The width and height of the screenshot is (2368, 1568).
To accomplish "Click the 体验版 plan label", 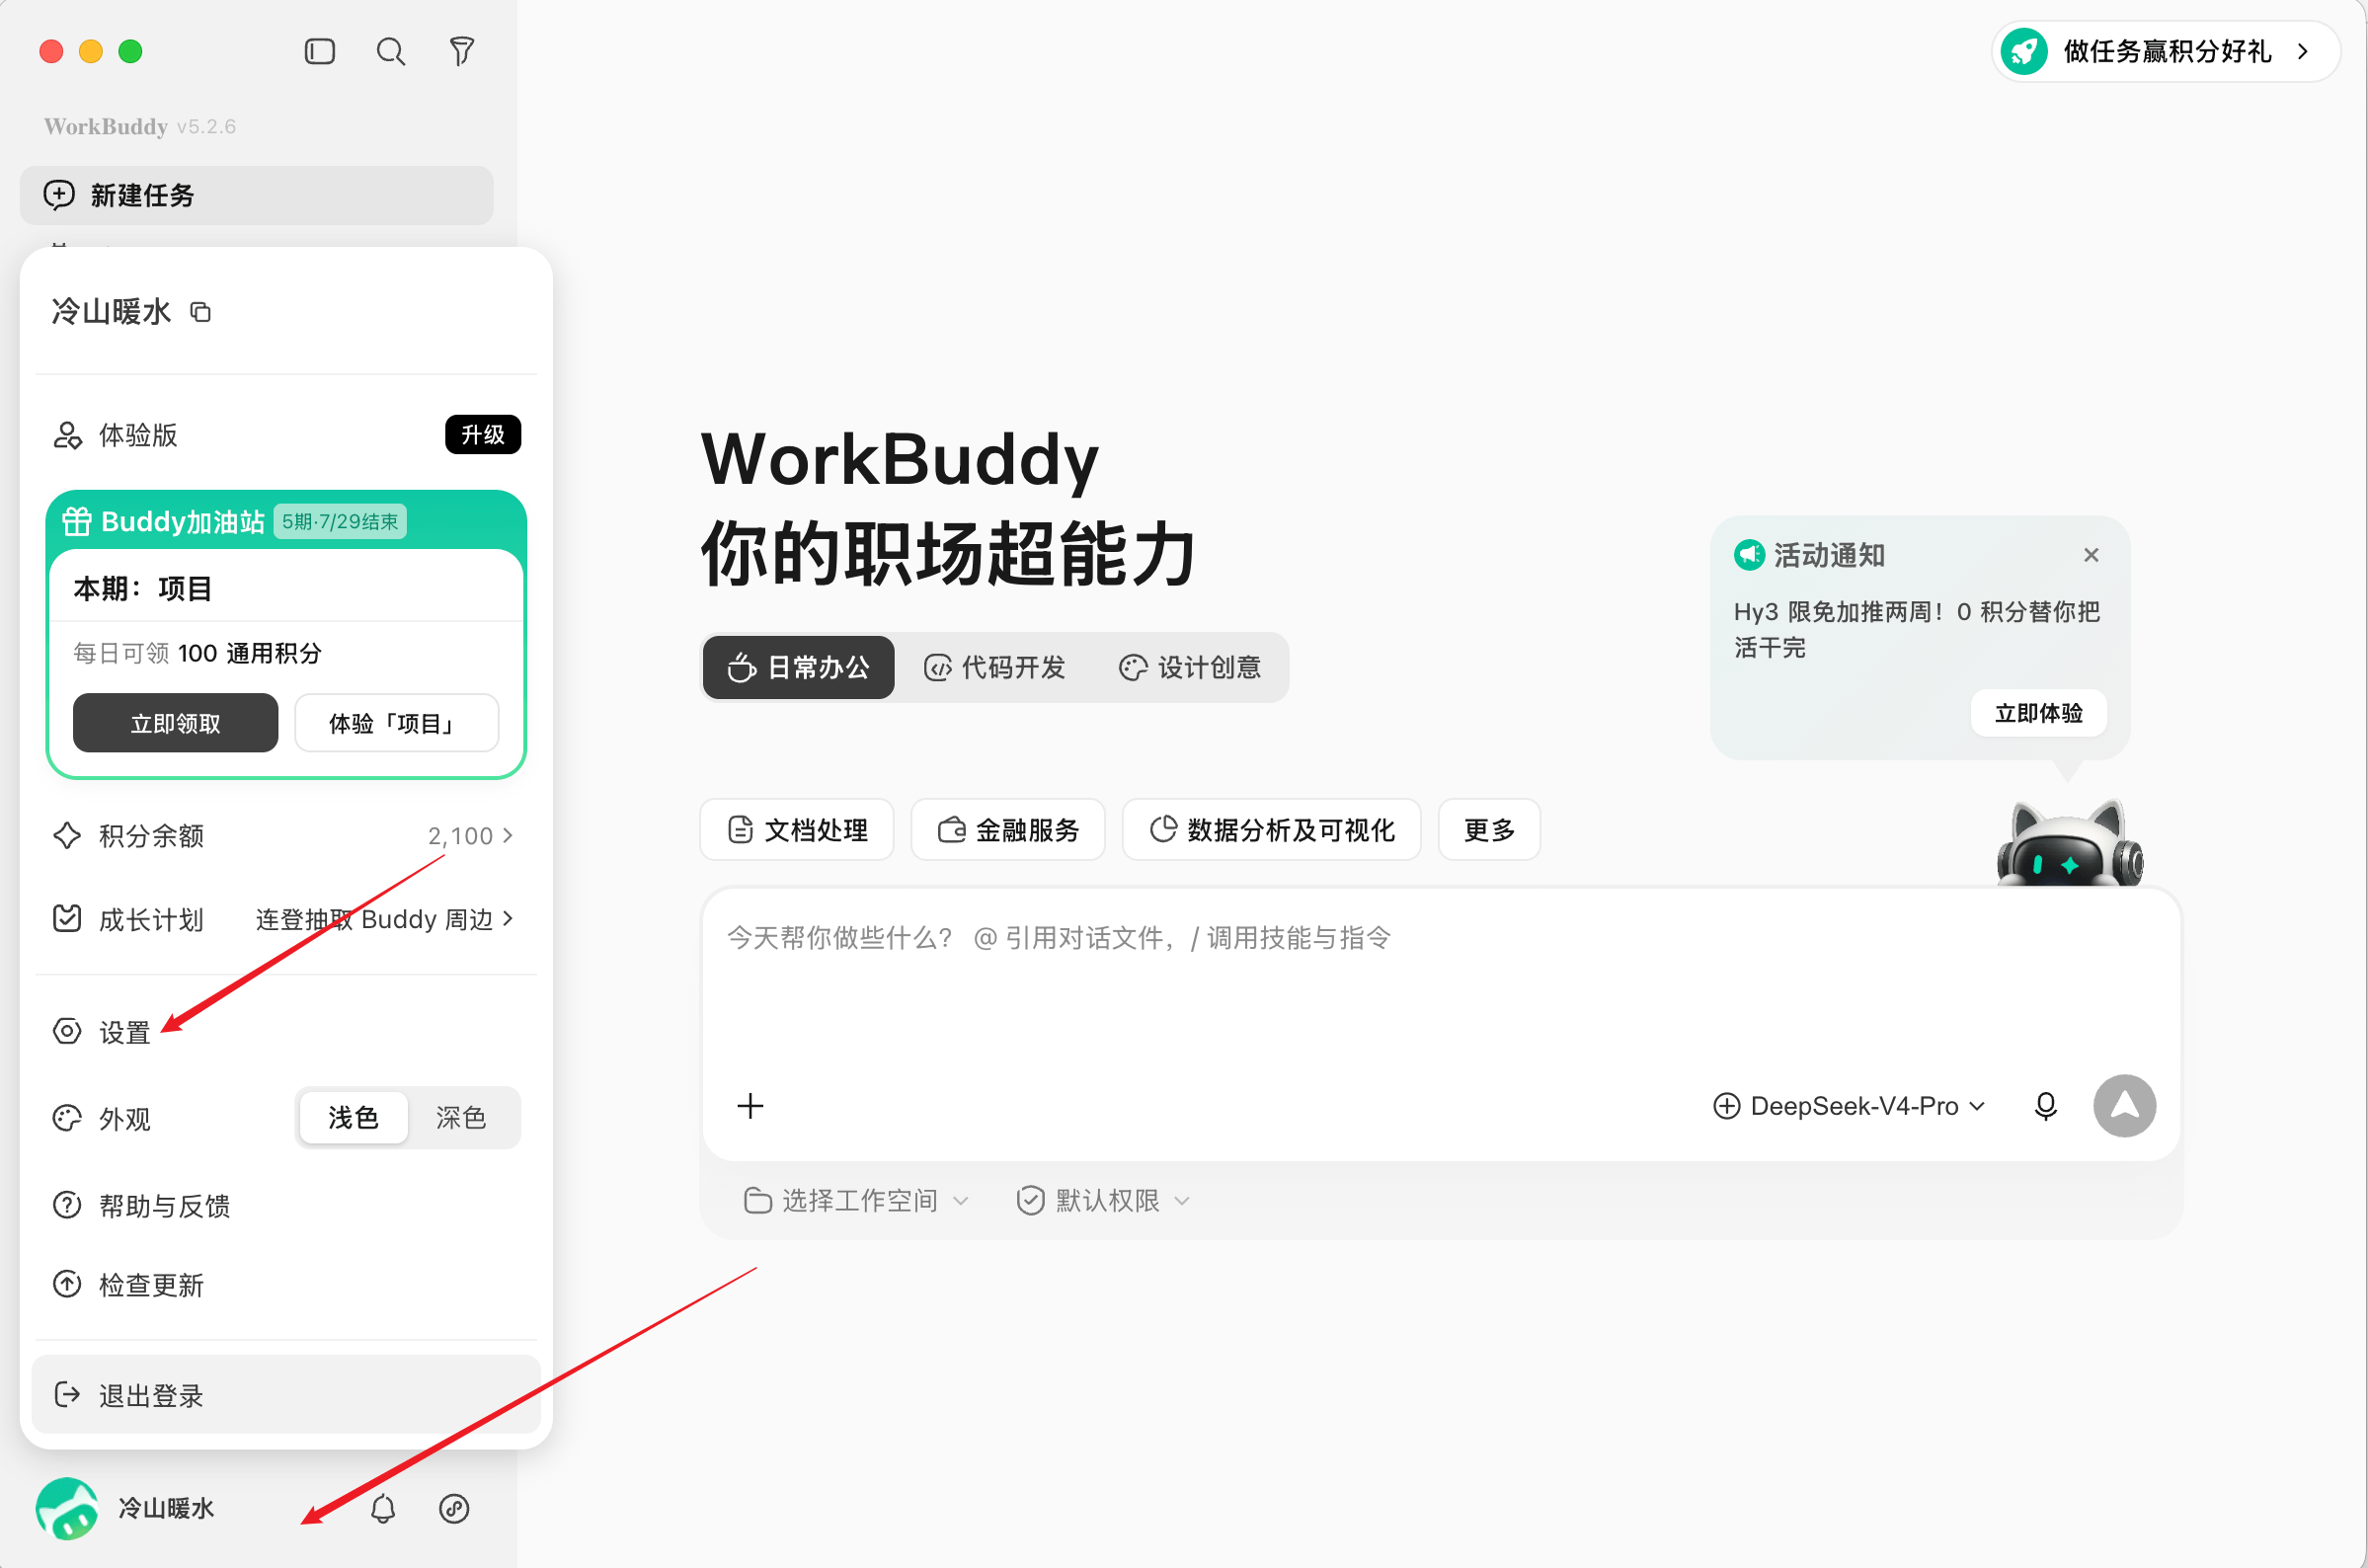I will (x=138, y=435).
